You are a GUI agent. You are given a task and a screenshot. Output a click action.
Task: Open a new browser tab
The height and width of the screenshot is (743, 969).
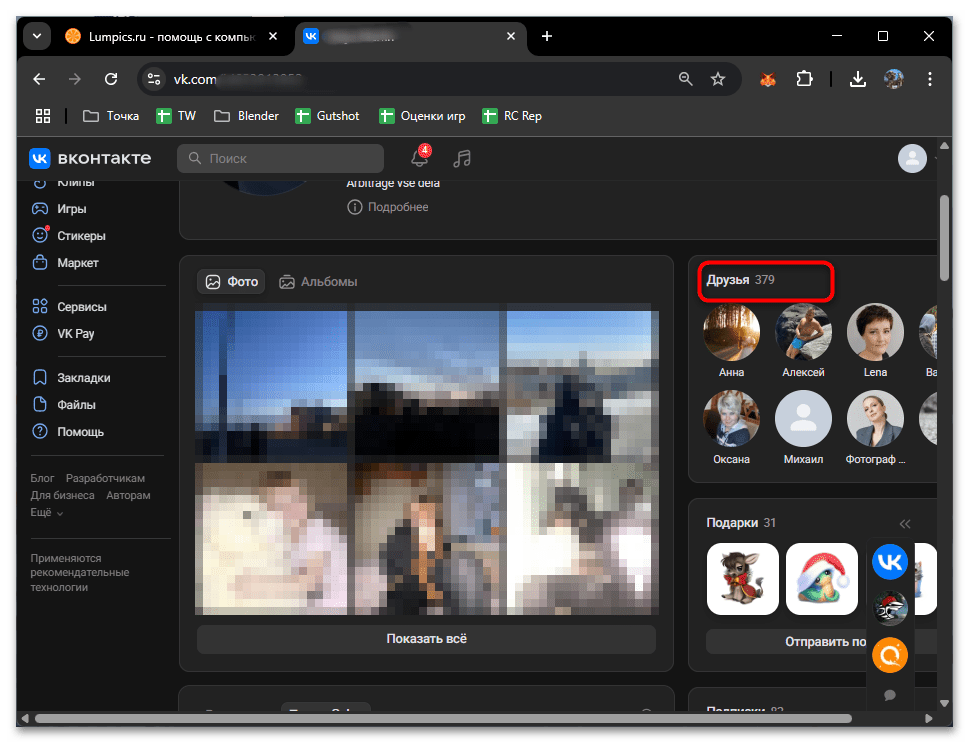point(546,36)
